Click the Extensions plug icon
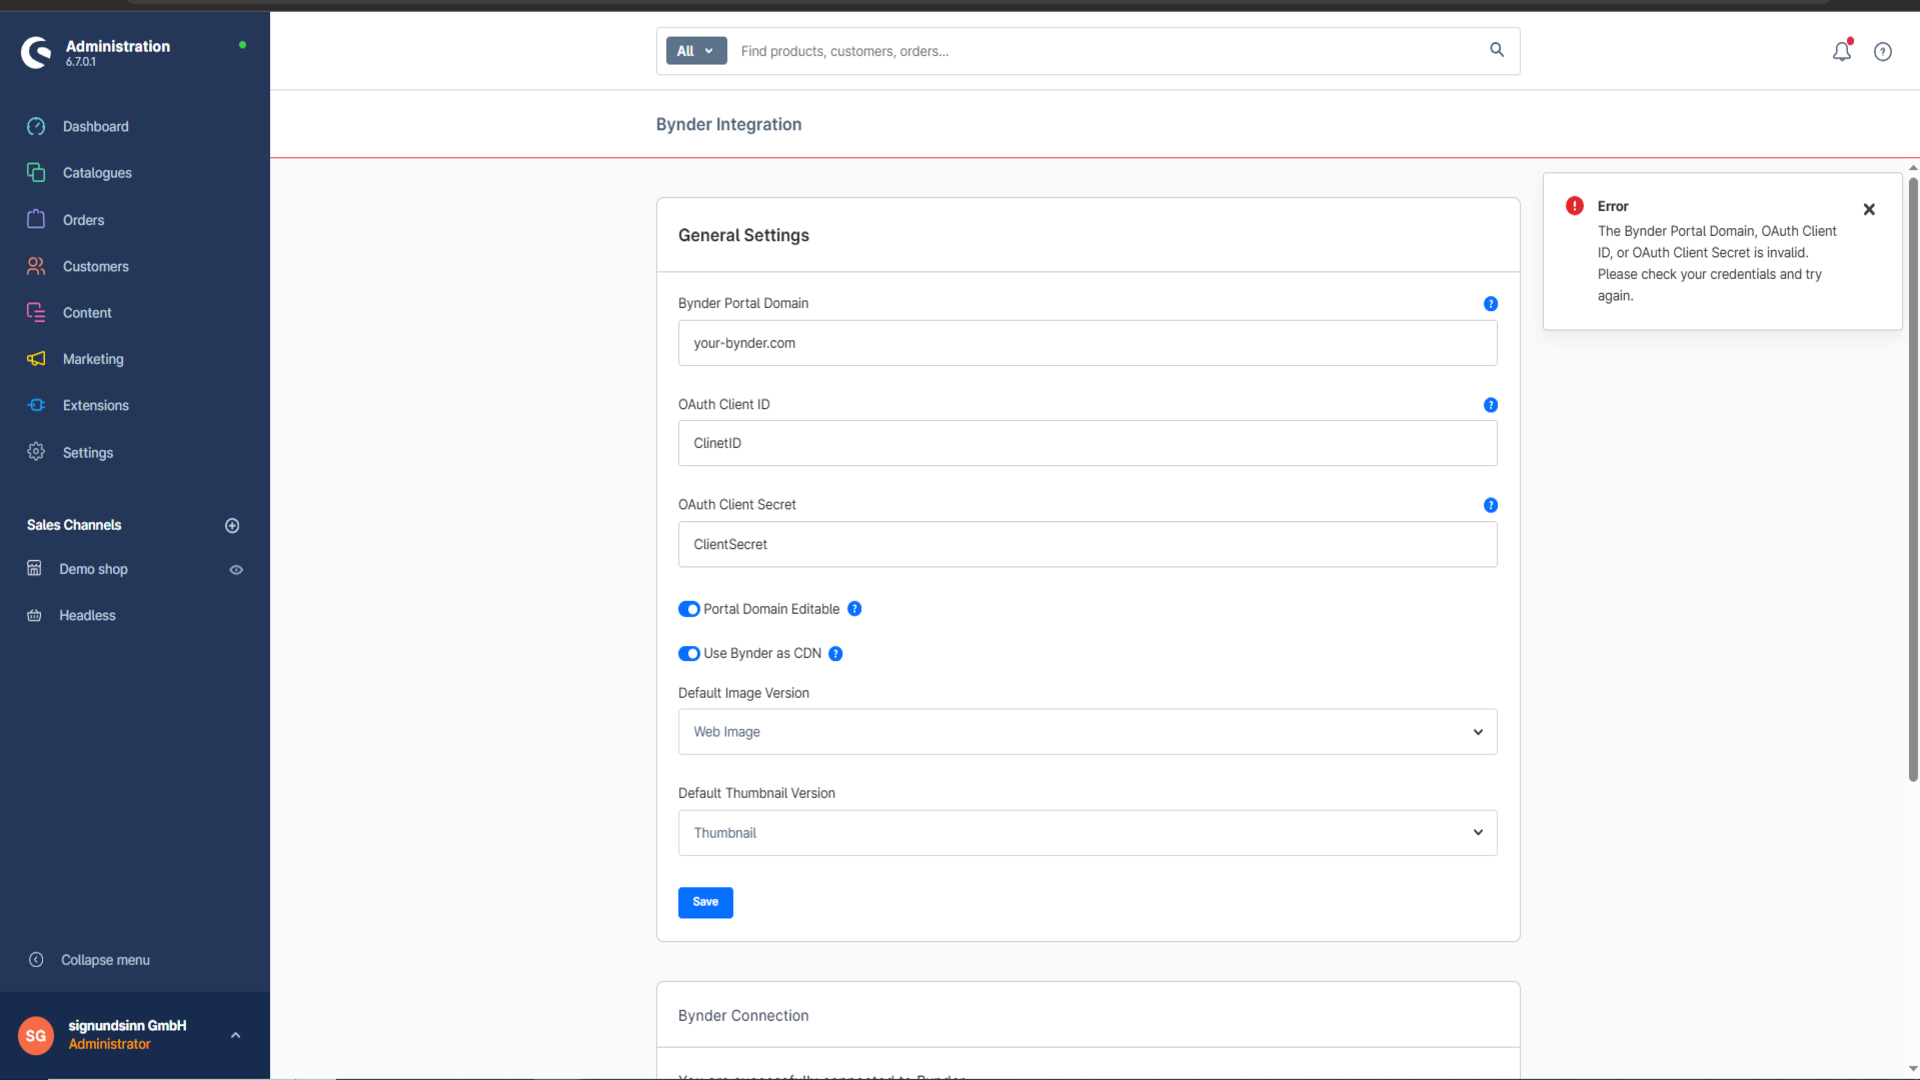The height and width of the screenshot is (1080, 1920). pos(36,405)
